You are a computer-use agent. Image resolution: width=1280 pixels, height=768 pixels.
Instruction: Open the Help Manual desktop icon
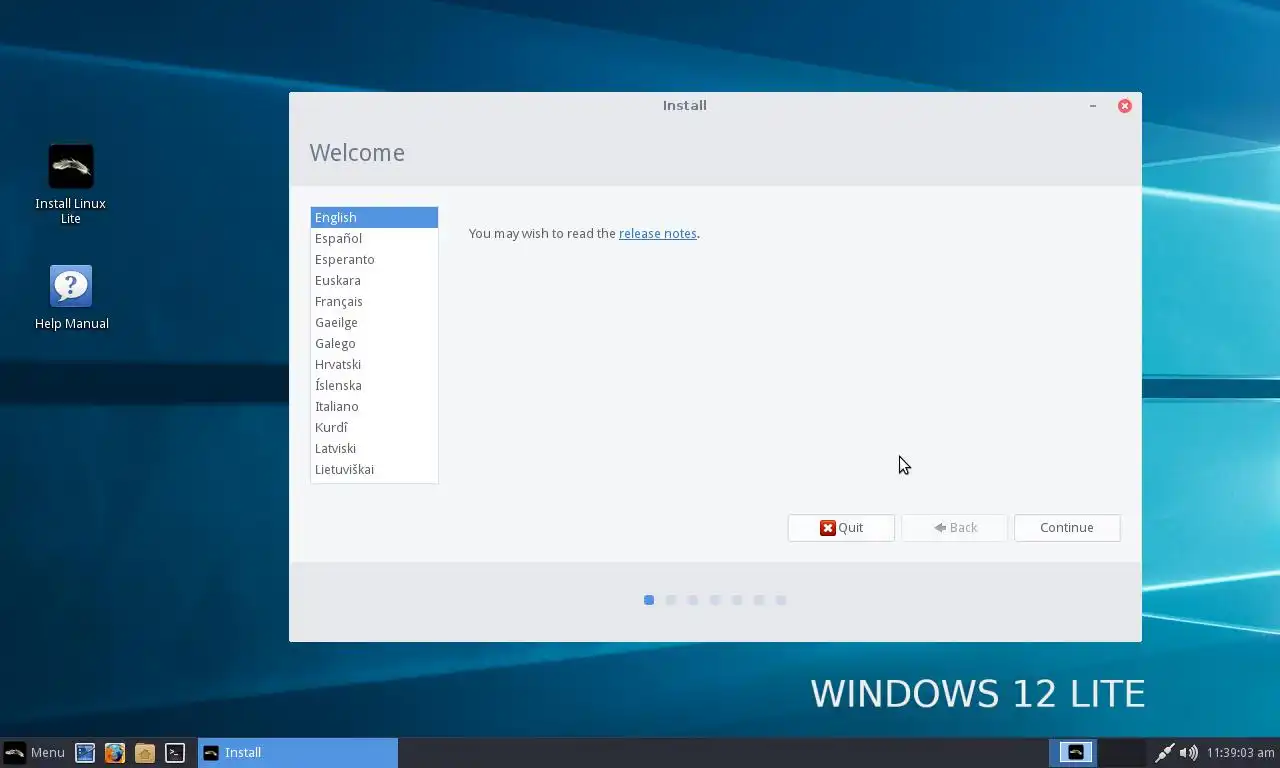(x=71, y=298)
